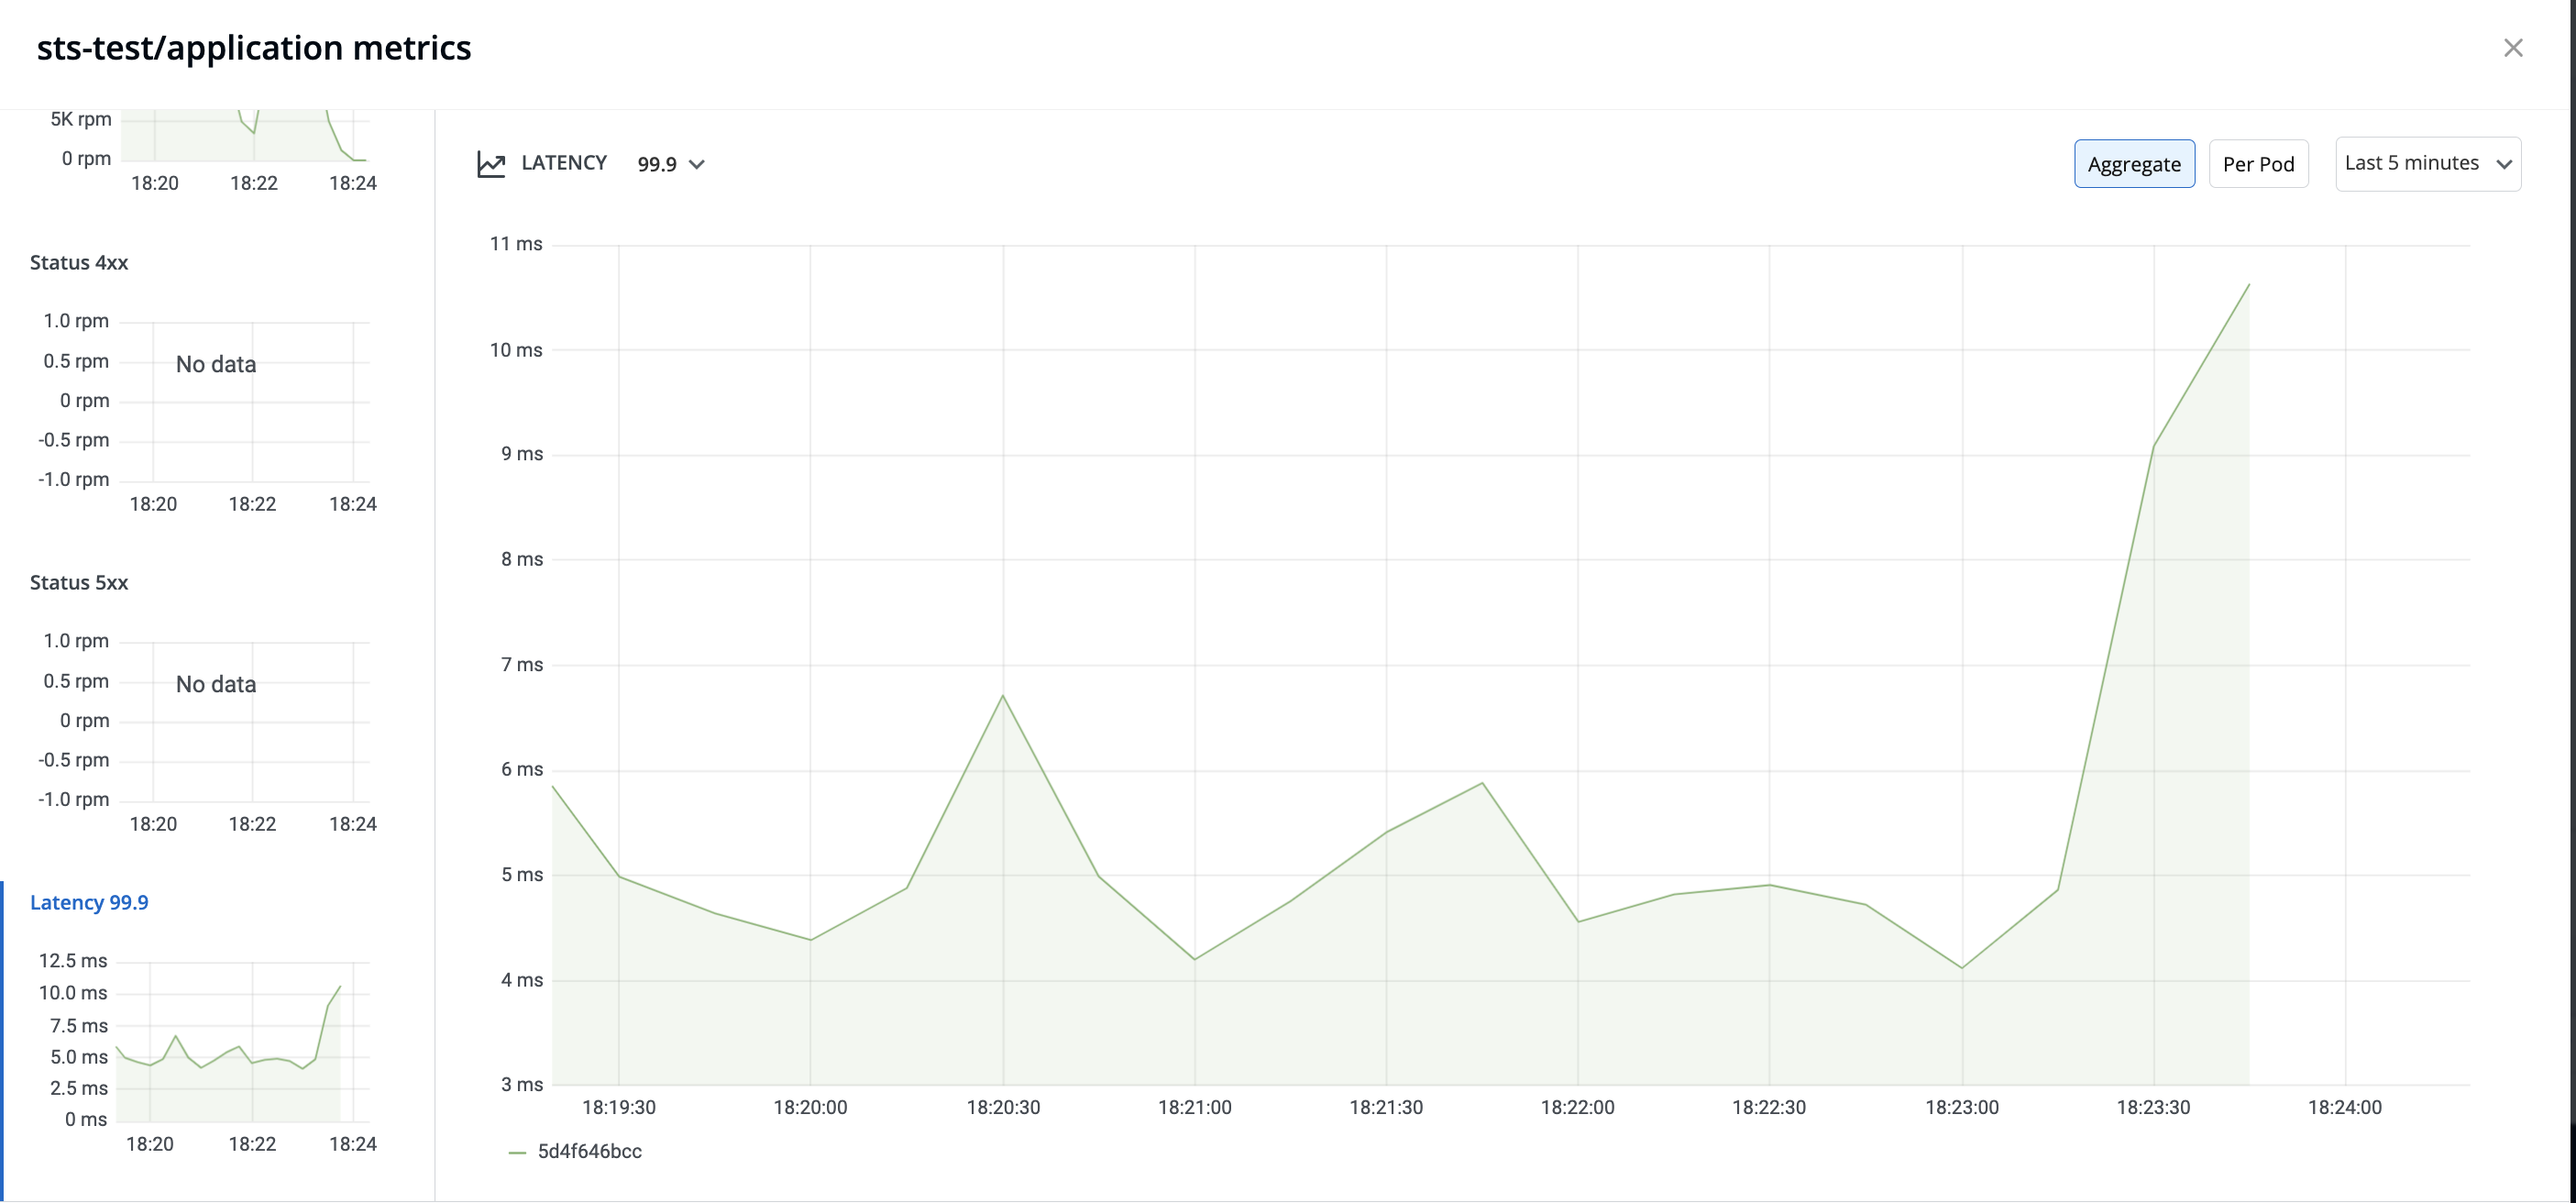
Task: Toggle the 5d4f646bcc legend series
Action: pyautogui.click(x=589, y=1151)
